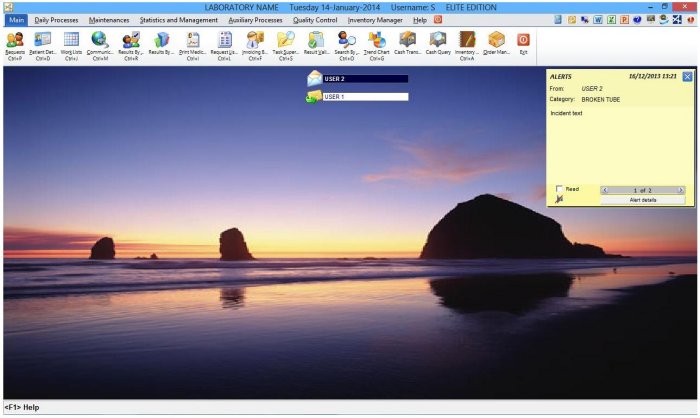
Task: Open the Quality Control menu
Action: point(315,19)
